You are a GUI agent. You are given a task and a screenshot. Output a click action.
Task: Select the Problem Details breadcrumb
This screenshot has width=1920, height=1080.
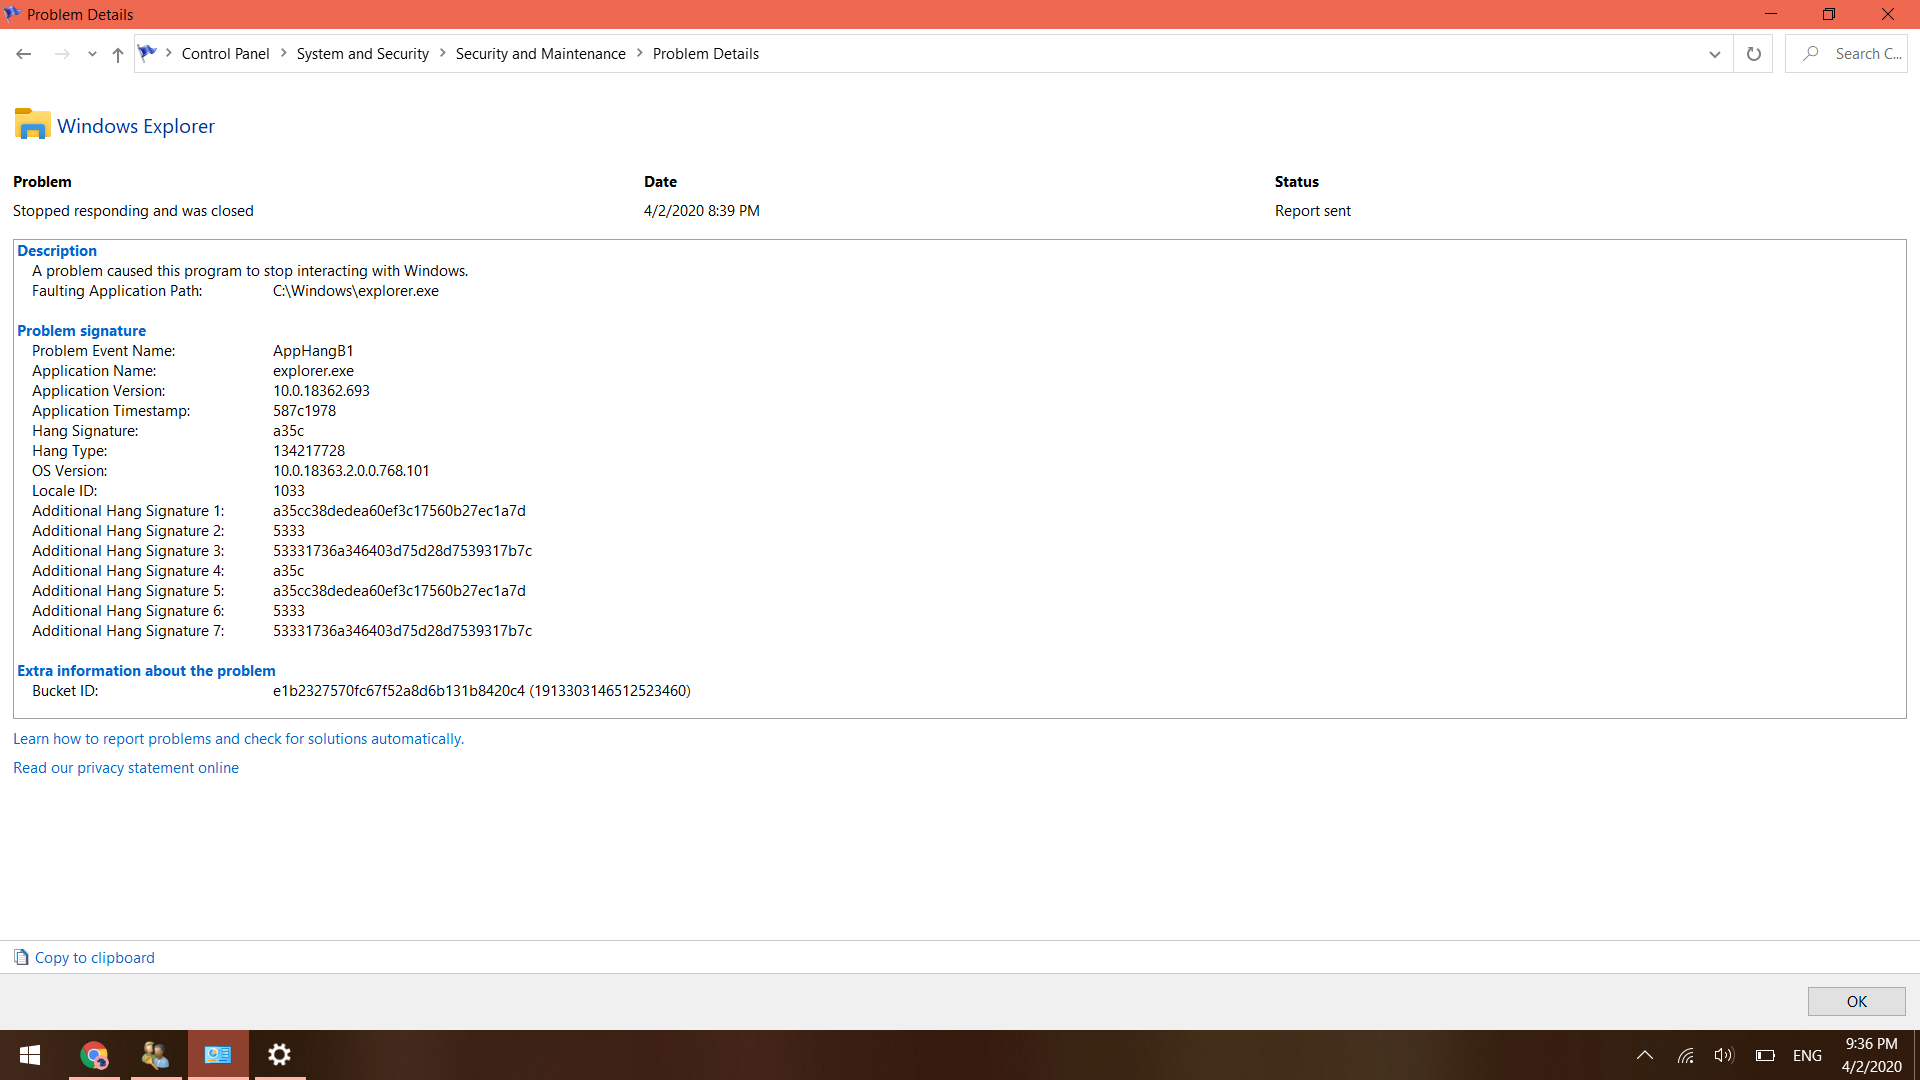[x=706, y=54]
